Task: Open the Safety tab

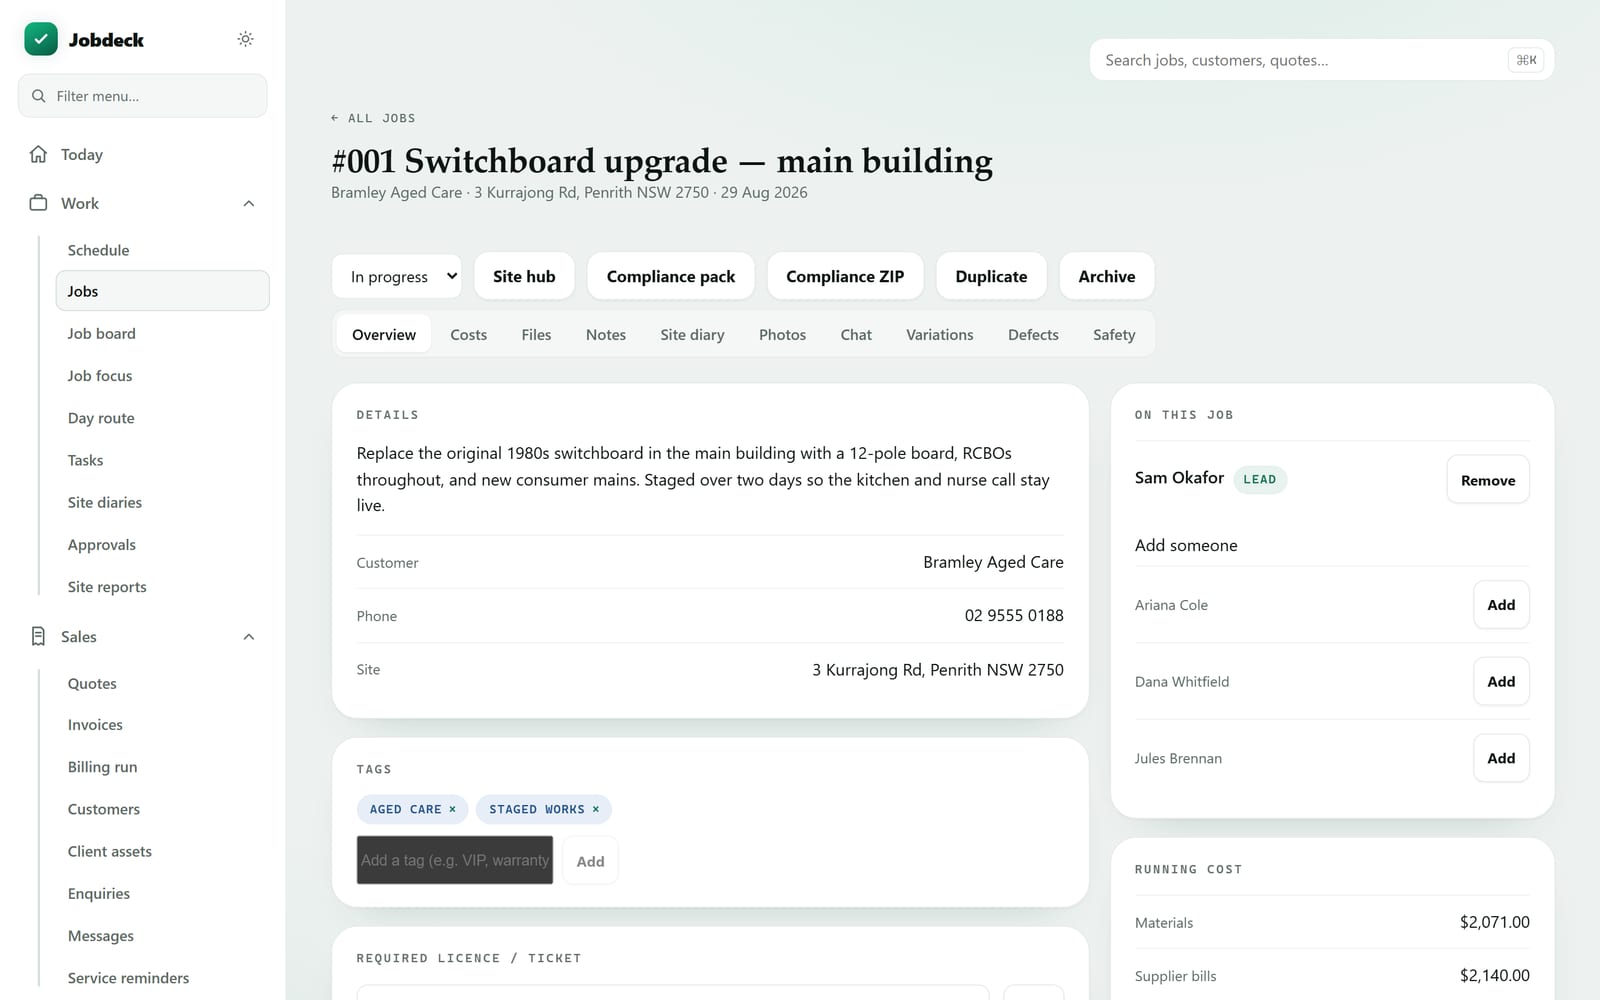Action: click(x=1114, y=334)
